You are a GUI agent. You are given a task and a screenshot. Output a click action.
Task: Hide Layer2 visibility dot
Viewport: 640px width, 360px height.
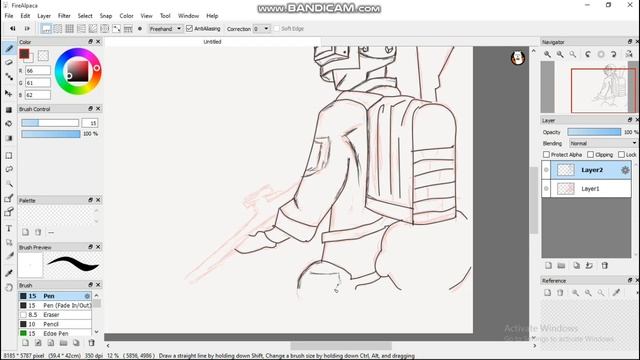546,170
